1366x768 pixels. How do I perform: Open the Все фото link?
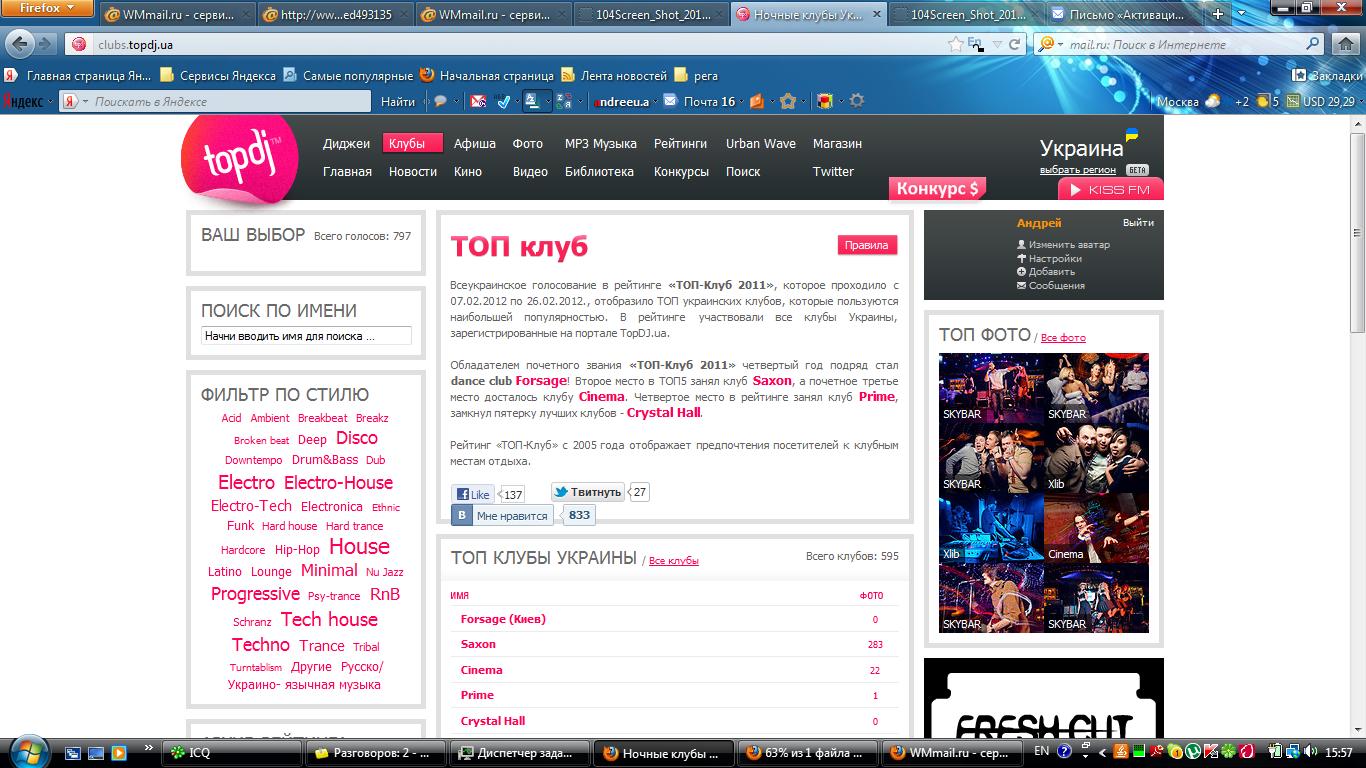[1063, 338]
